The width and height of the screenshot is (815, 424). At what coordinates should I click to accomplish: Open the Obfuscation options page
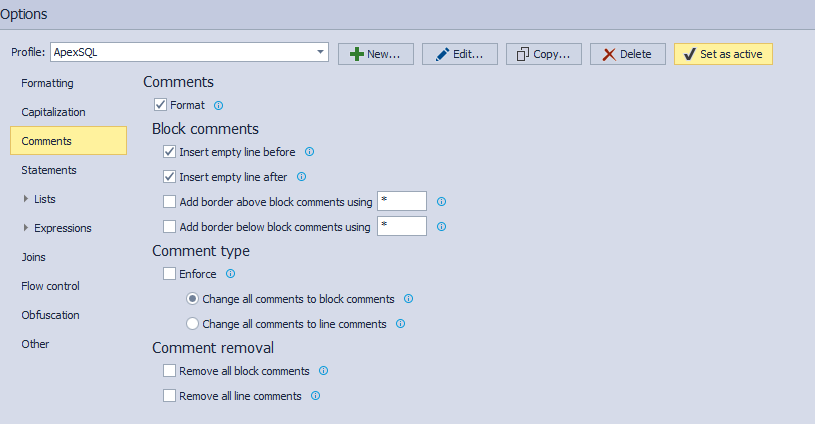(50, 315)
